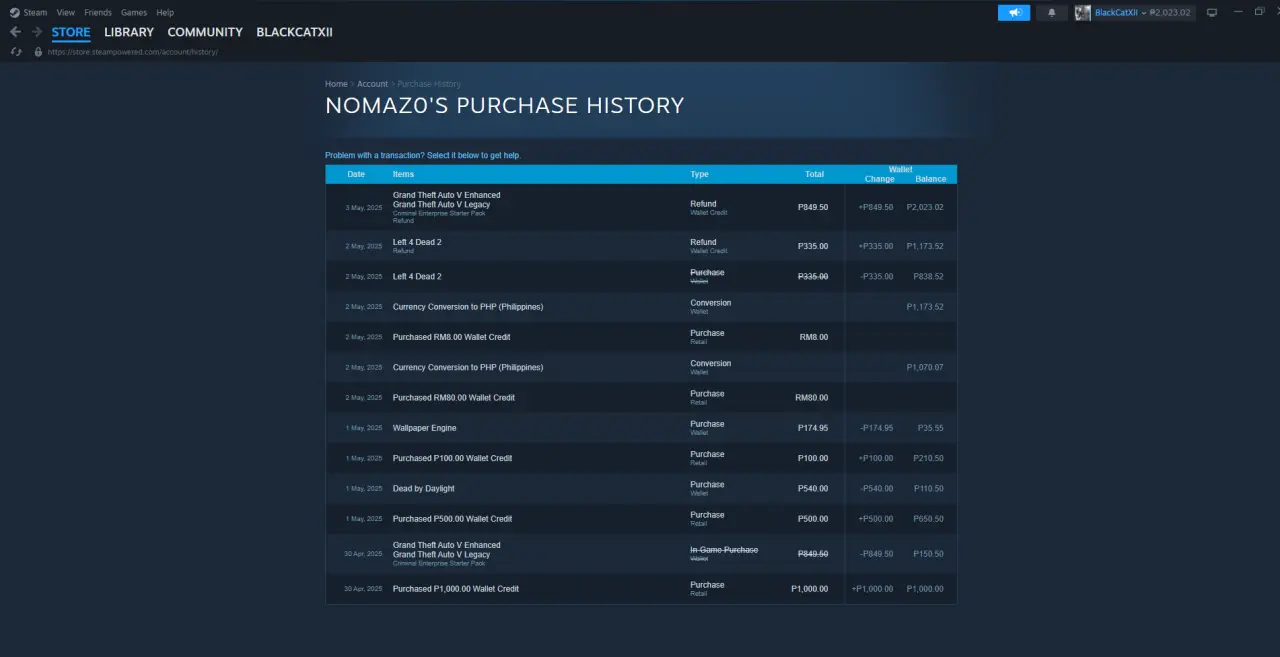1280x657 pixels.
Task: Click the Total column header
Action: coord(815,174)
